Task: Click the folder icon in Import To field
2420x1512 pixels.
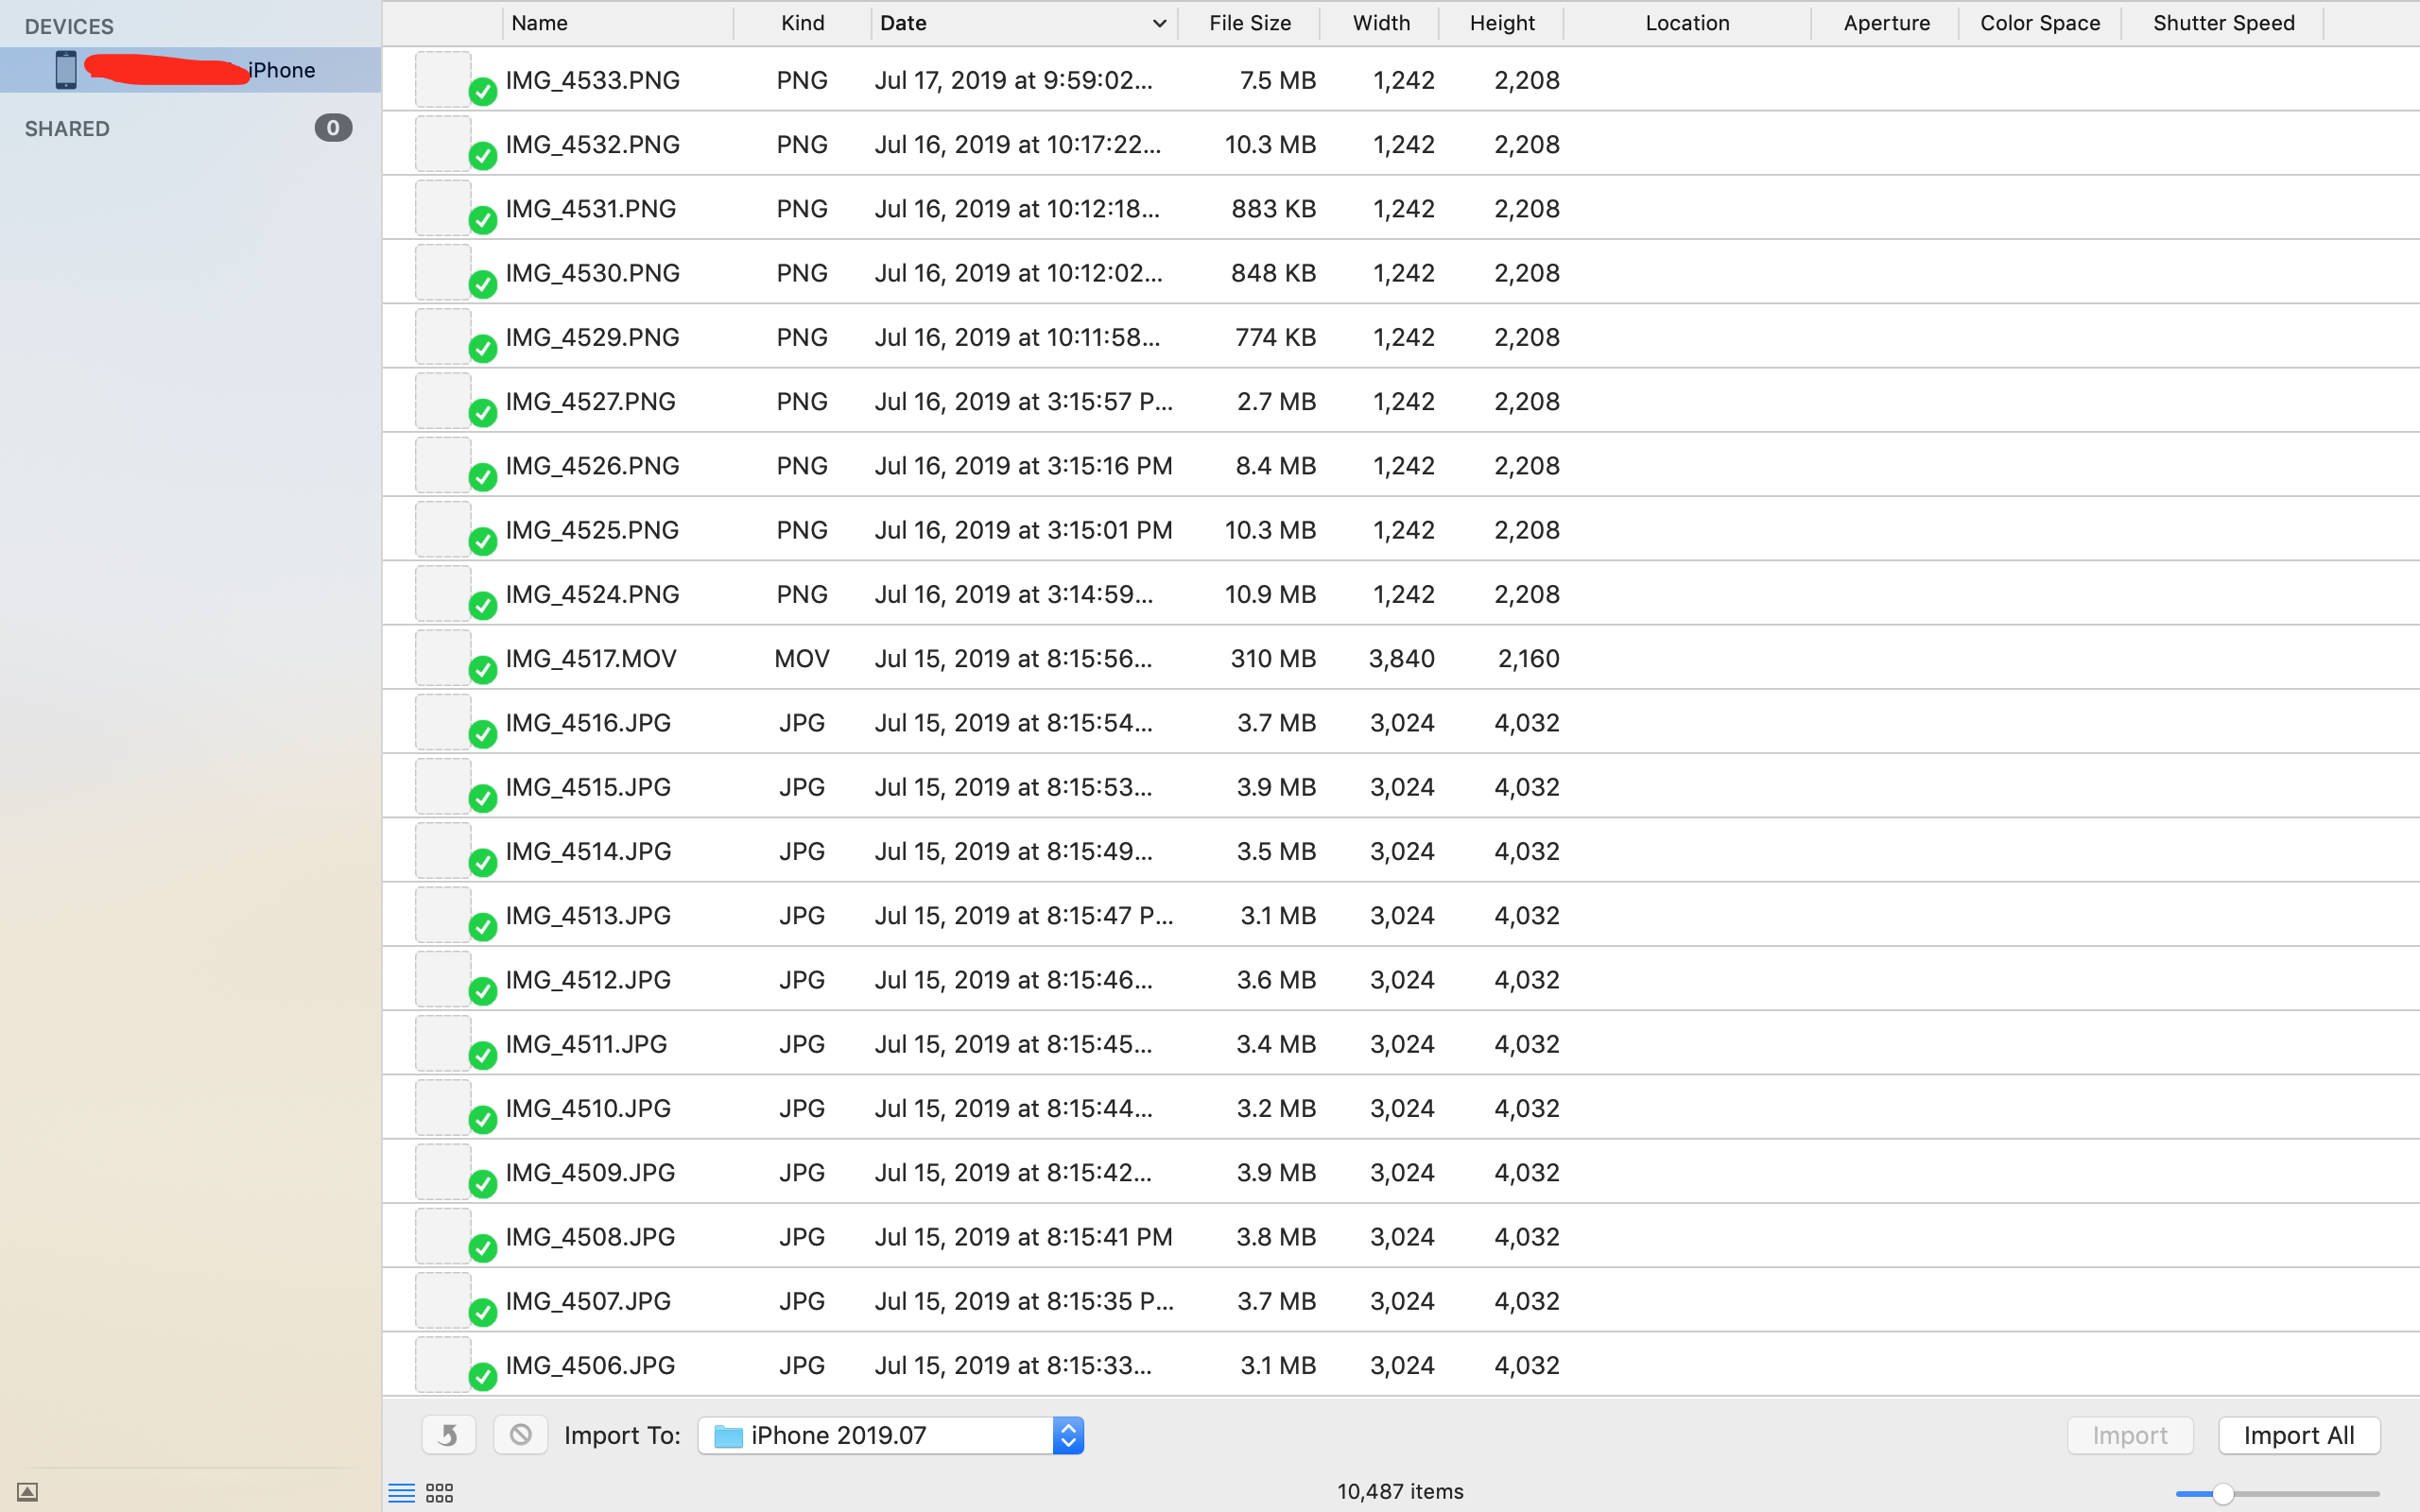Action: [x=728, y=1436]
